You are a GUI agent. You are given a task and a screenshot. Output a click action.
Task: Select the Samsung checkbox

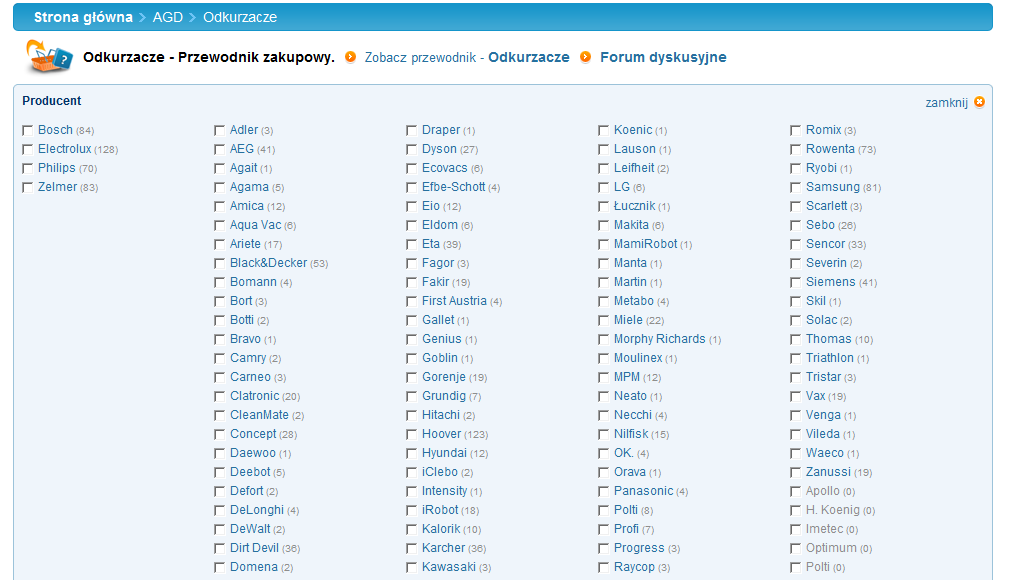[x=795, y=187]
